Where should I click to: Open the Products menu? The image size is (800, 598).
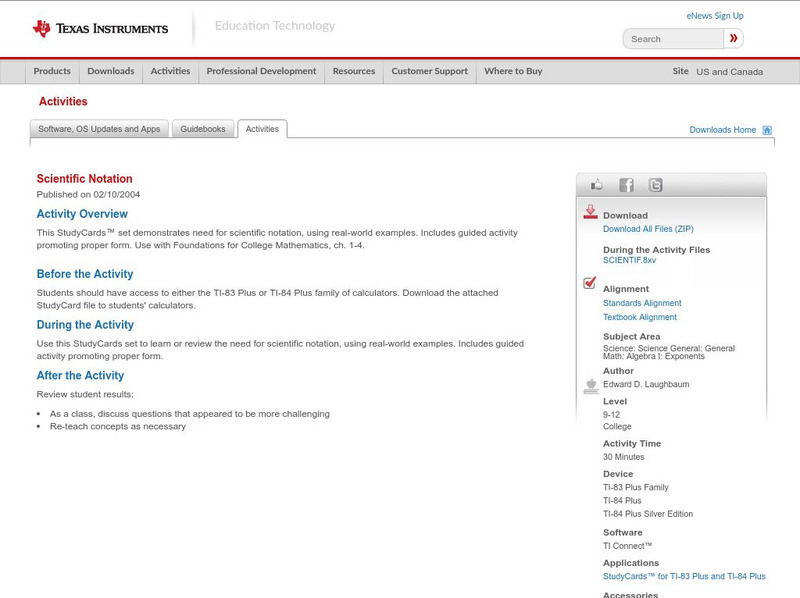point(52,71)
